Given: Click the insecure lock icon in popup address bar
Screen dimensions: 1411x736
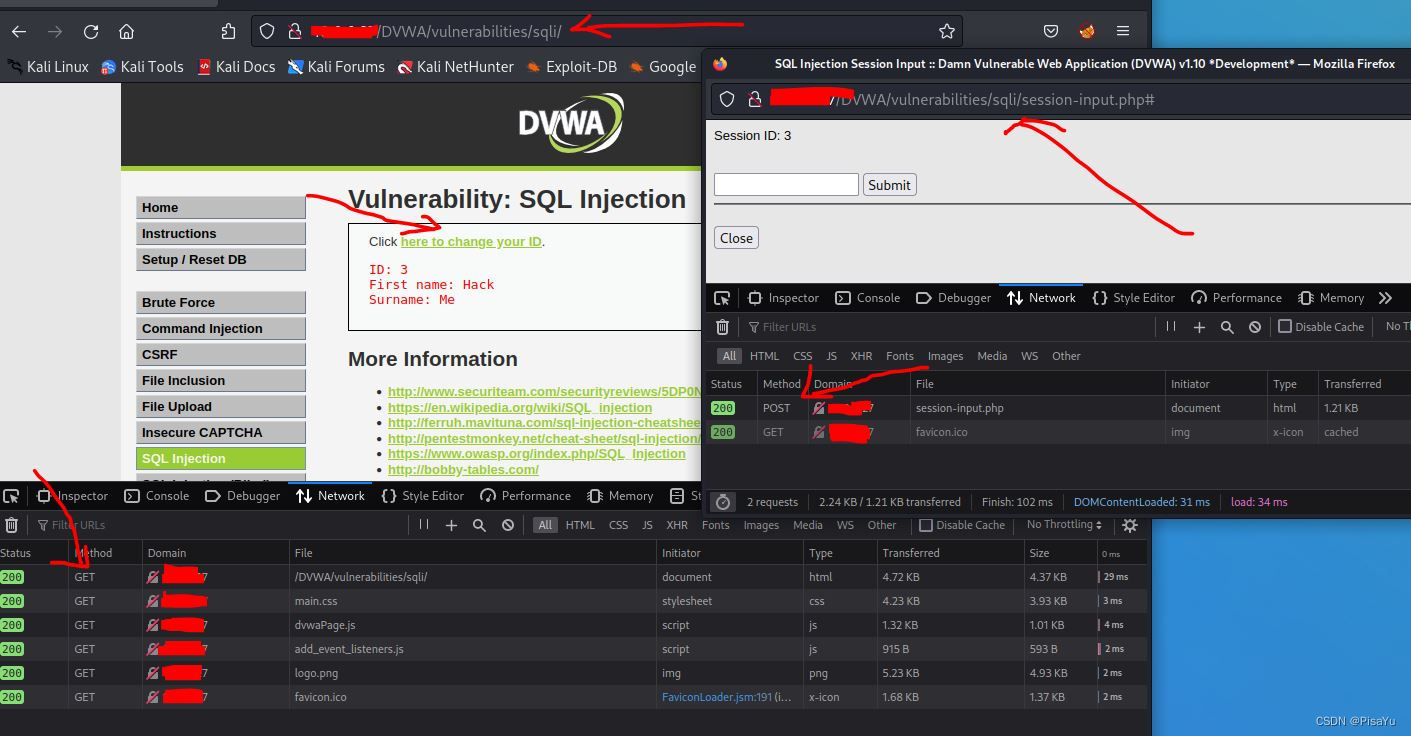Looking at the screenshot, I should tap(755, 99).
